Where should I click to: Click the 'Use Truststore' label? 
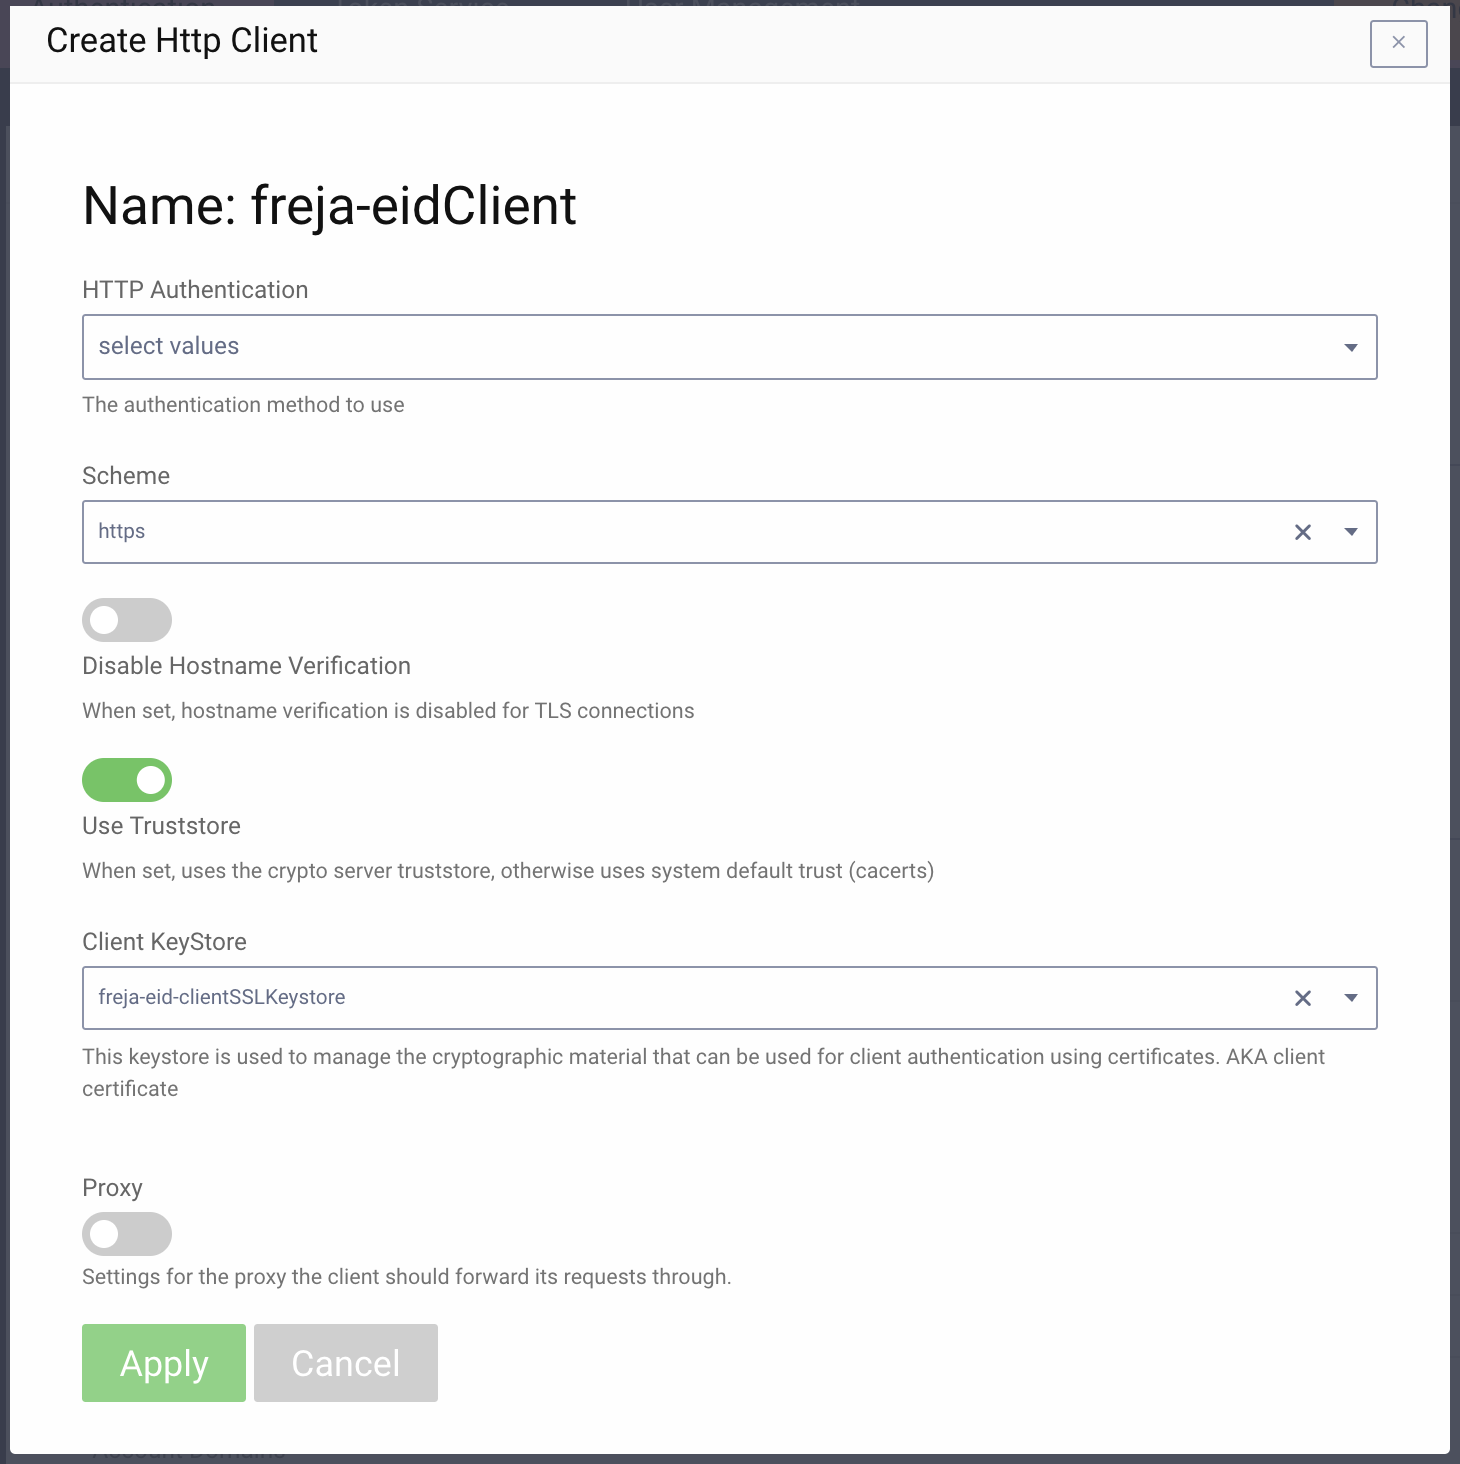[161, 826]
